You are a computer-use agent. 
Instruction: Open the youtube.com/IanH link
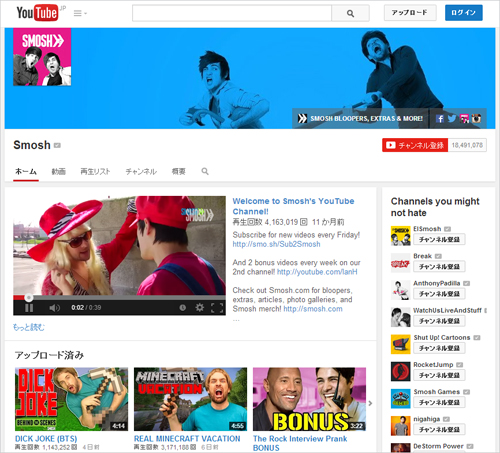tap(317, 272)
